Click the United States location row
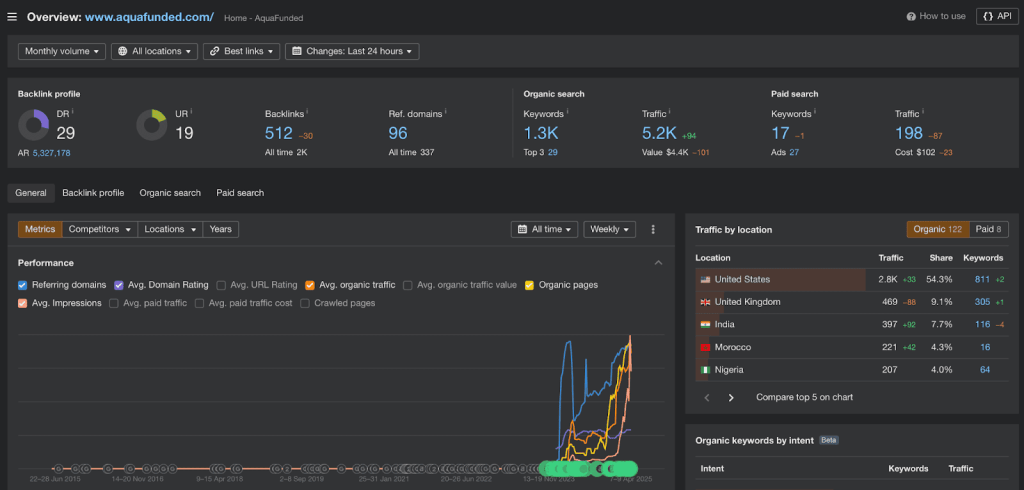The image size is (1024, 490). pos(852,280)
